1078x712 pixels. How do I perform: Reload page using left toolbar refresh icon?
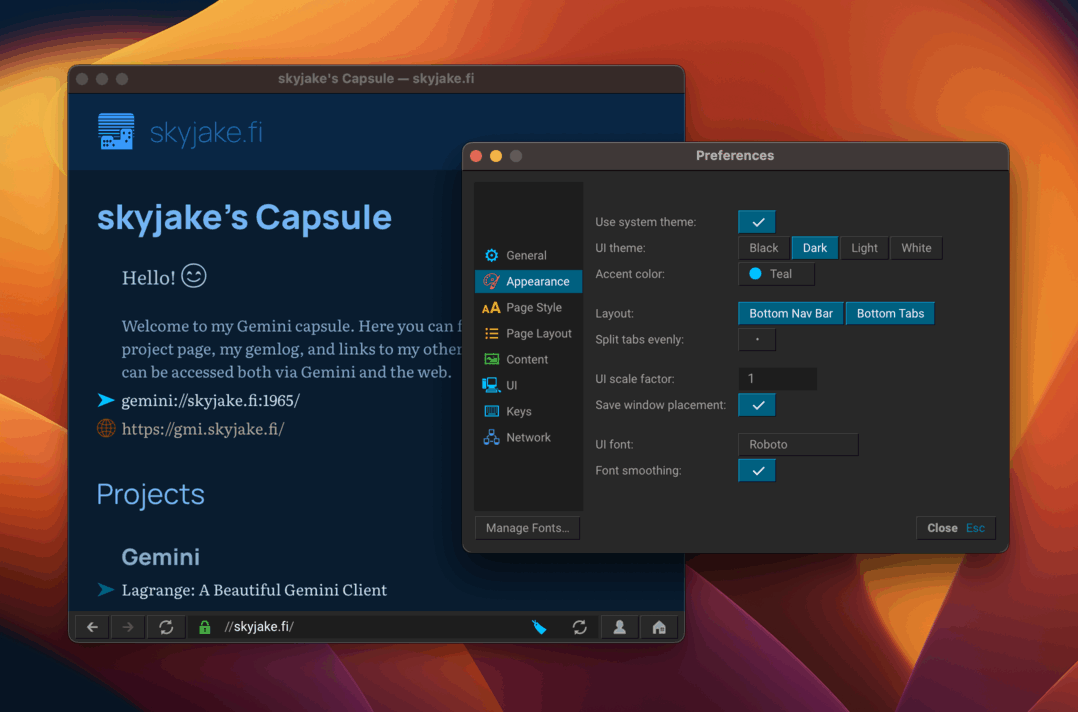tap(166, 627)
